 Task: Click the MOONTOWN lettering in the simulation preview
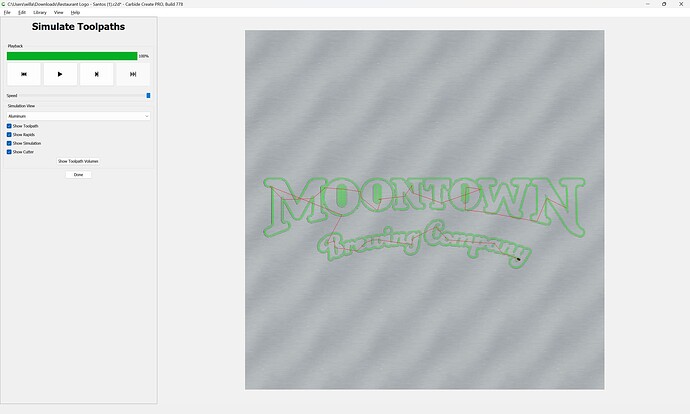[x=425, y=206]
